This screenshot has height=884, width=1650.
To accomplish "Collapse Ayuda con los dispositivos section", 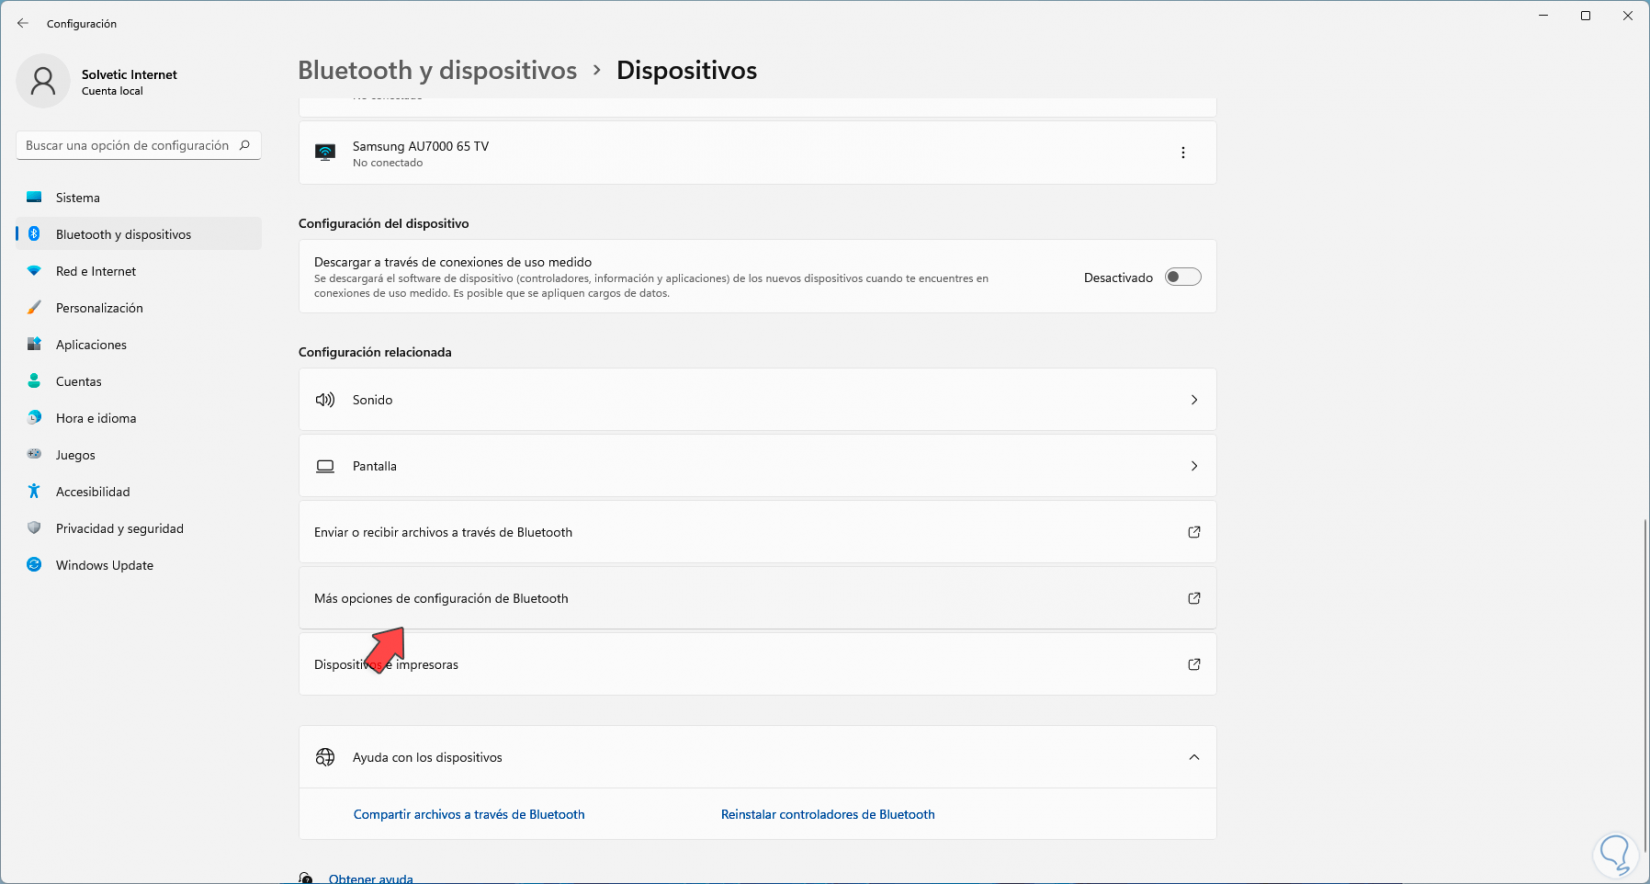I will (1194, 758).
